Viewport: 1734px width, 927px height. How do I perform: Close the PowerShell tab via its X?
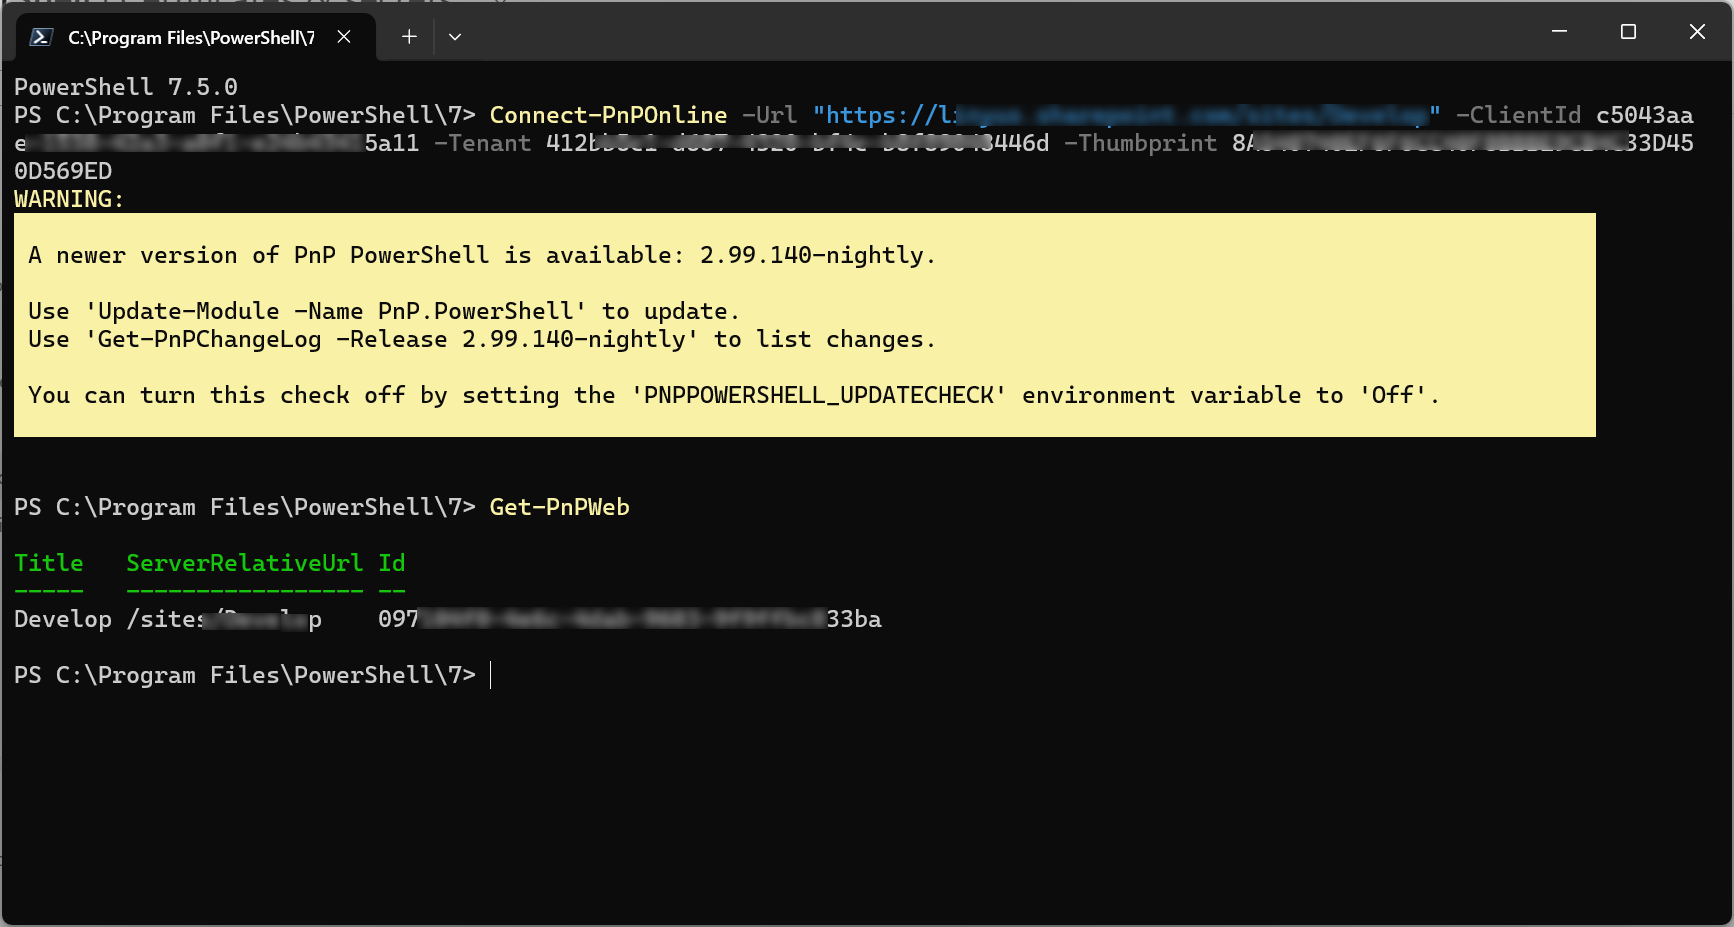click(x=344, y=37)
